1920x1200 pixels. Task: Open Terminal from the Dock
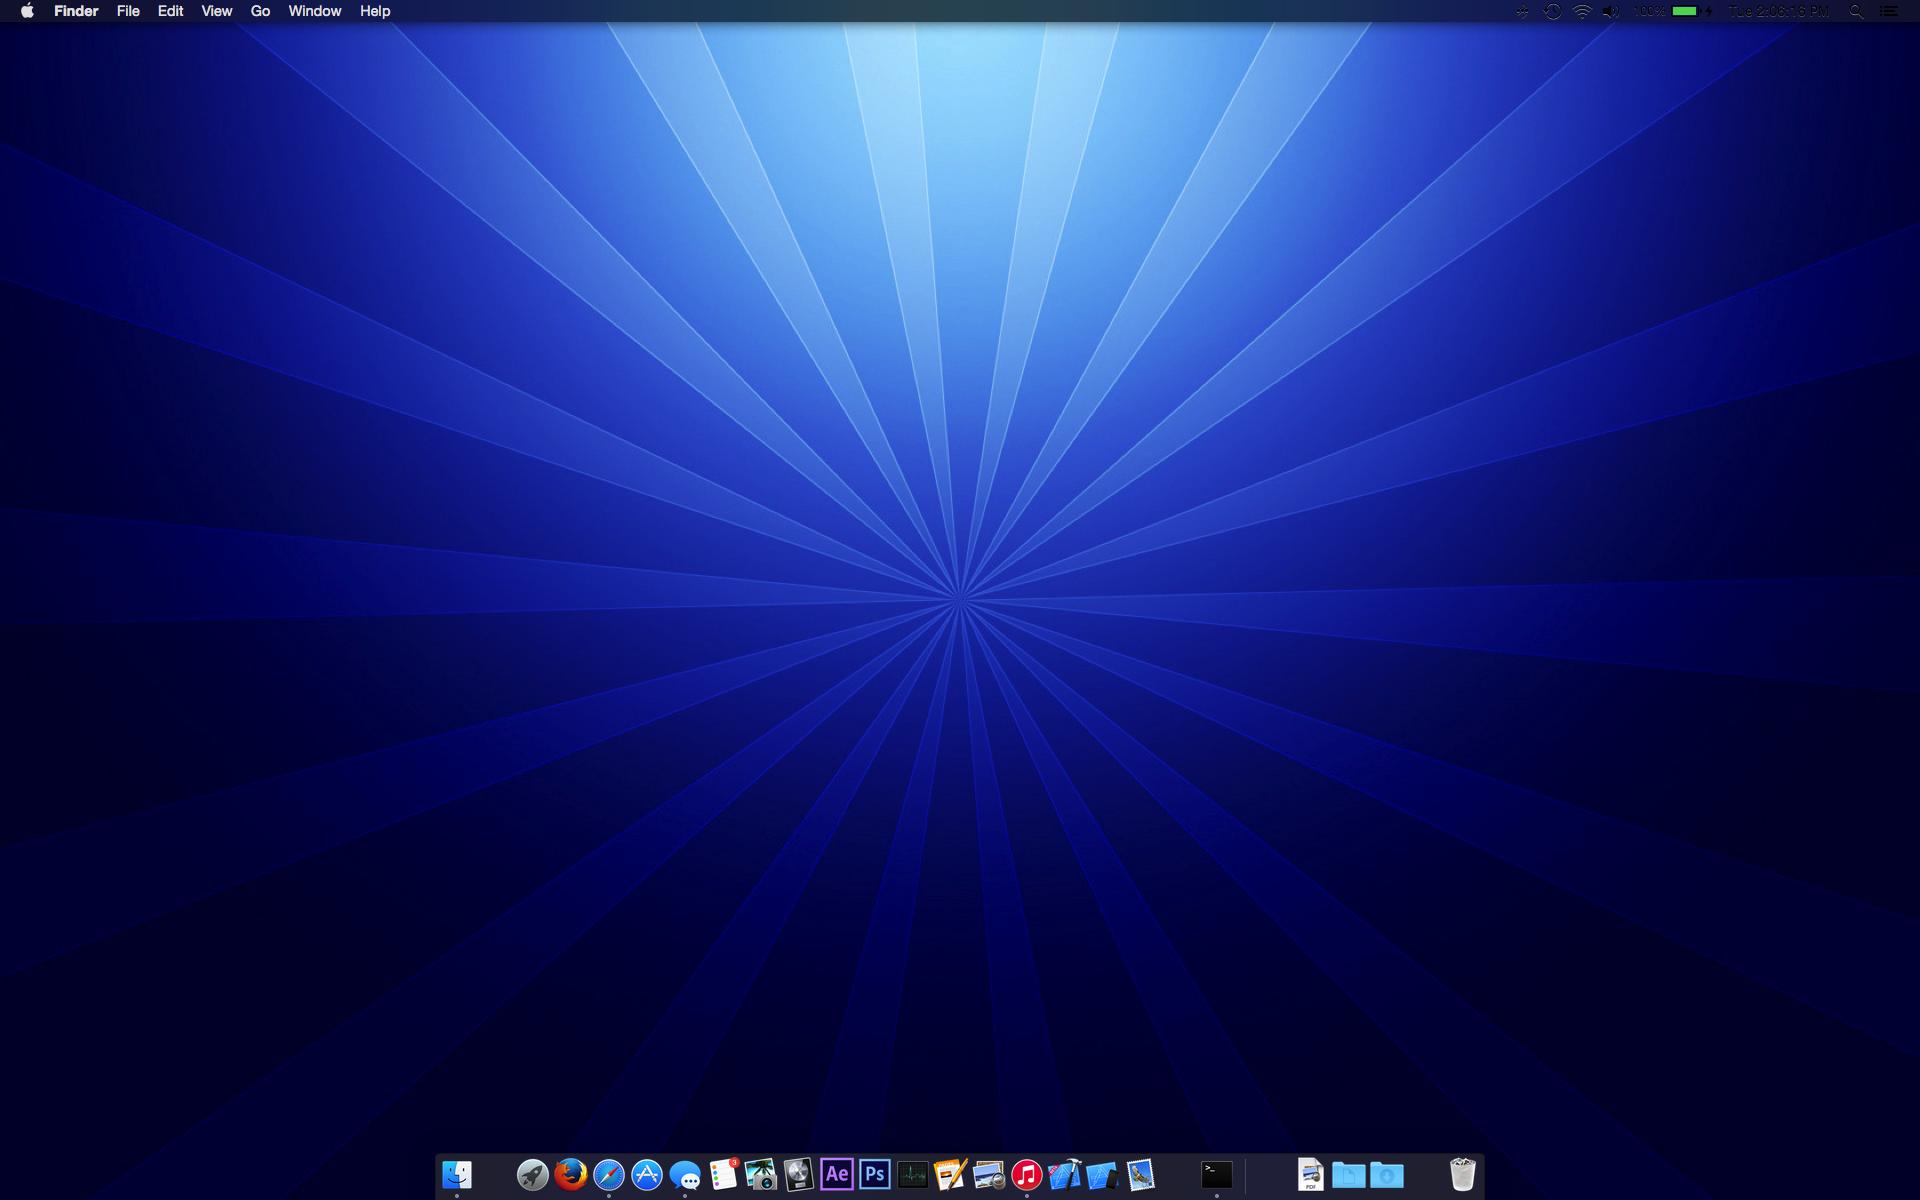(x=1217, y=1174)
